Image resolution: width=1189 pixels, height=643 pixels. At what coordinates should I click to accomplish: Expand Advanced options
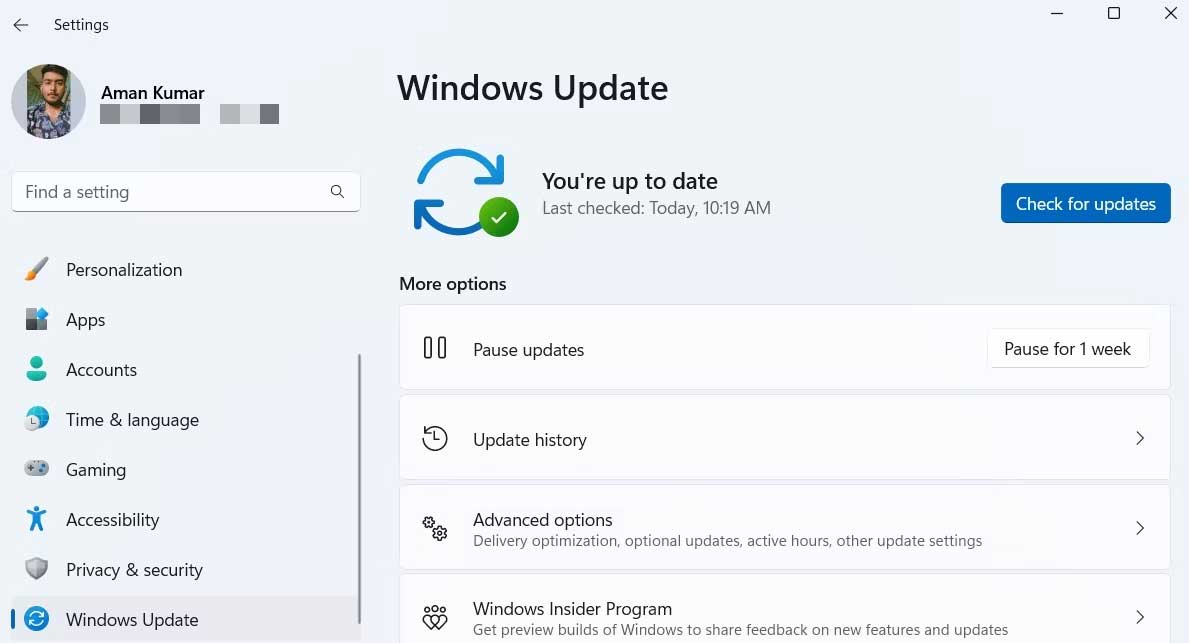point(785,528)
